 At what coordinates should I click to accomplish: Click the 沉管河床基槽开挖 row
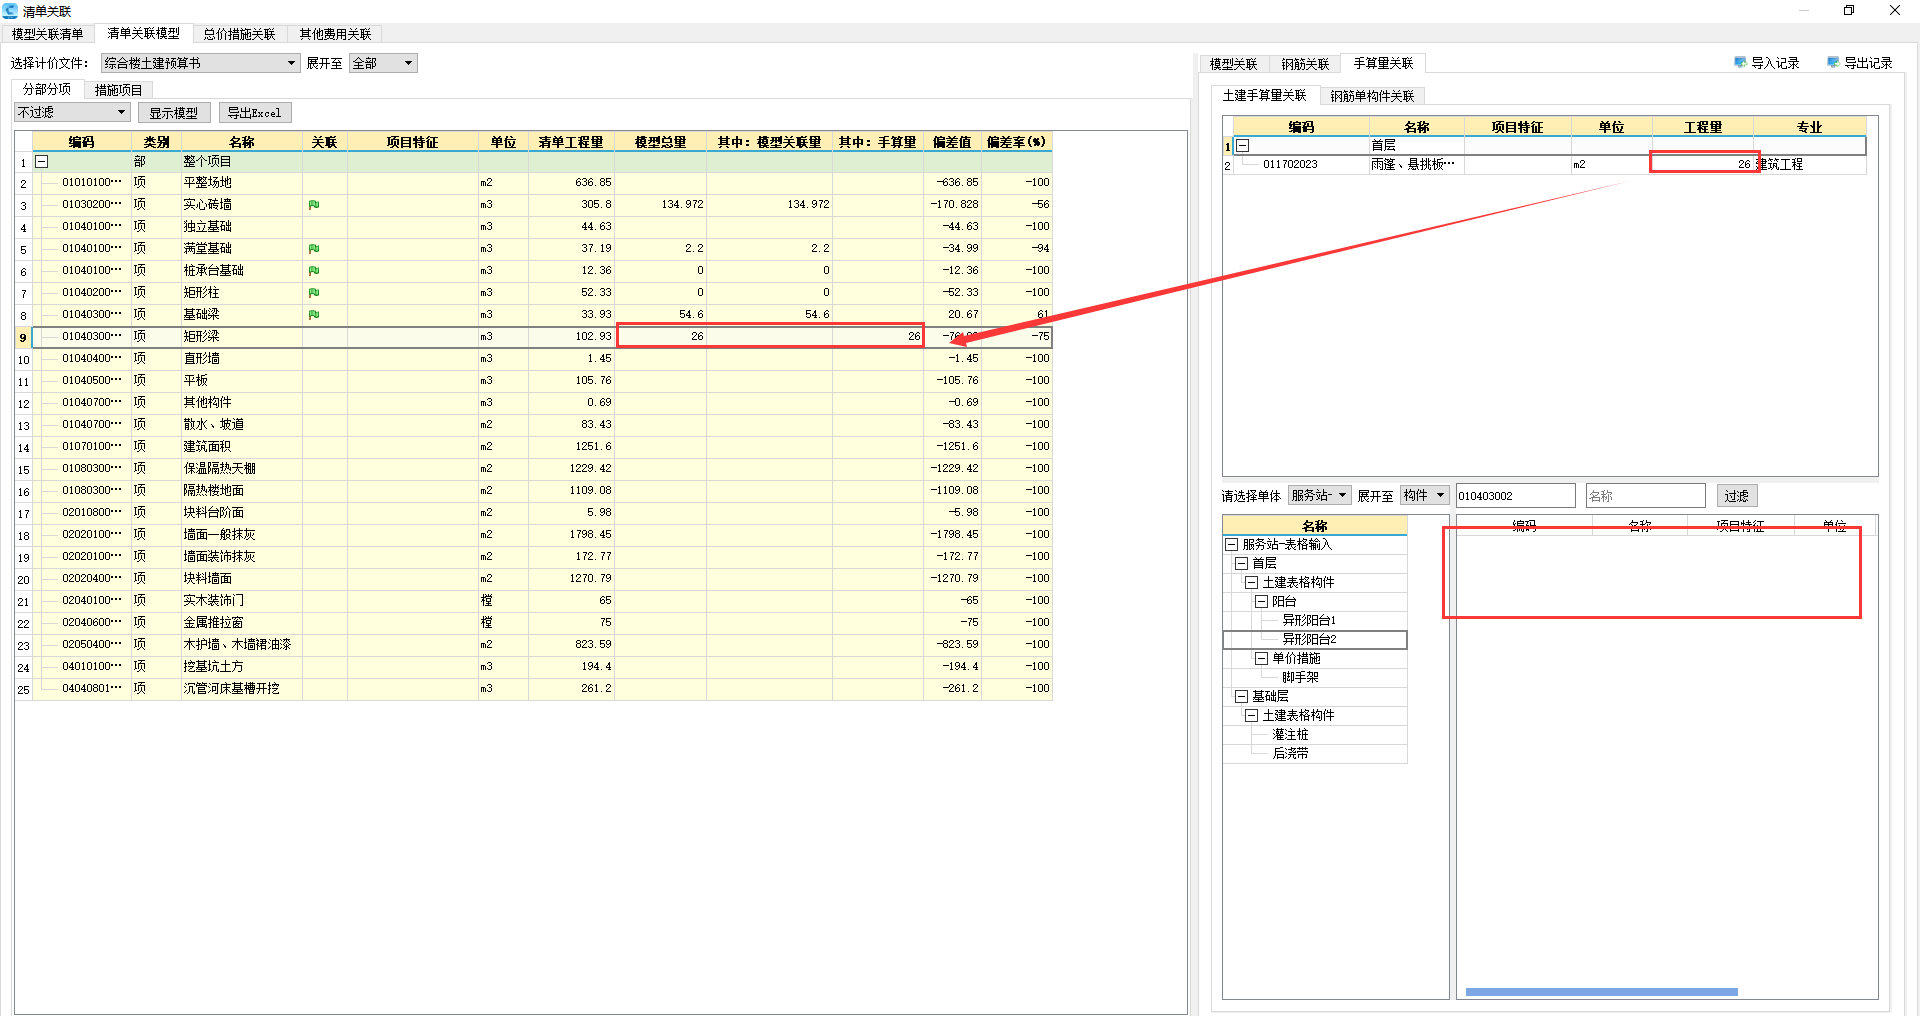click(542, 689)
